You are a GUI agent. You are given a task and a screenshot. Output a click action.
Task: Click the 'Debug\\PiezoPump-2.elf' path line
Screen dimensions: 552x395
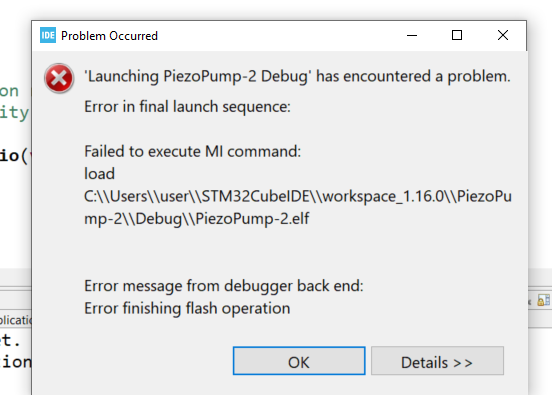[196, 219]
